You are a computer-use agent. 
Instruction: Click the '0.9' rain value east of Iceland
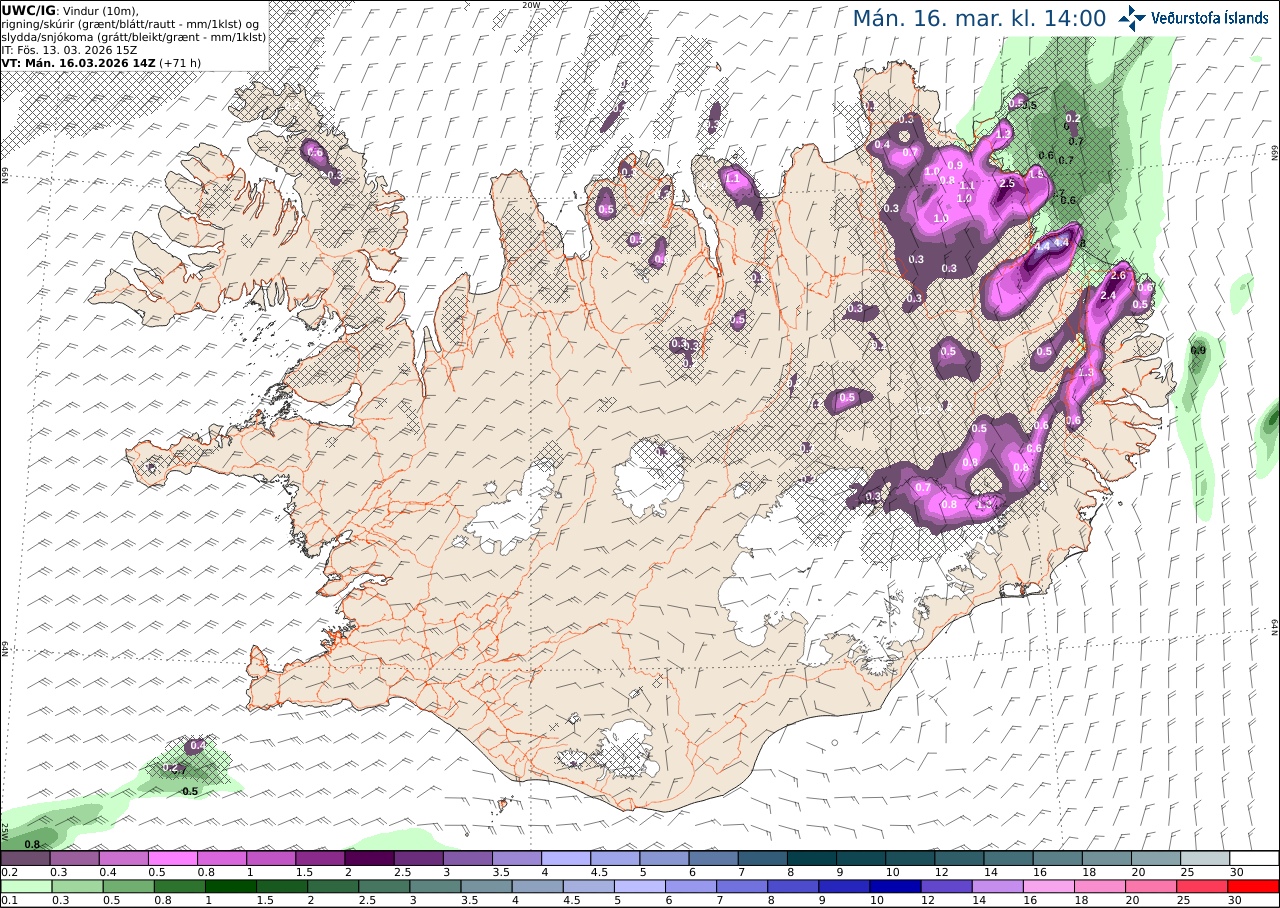coord(1198,350)
